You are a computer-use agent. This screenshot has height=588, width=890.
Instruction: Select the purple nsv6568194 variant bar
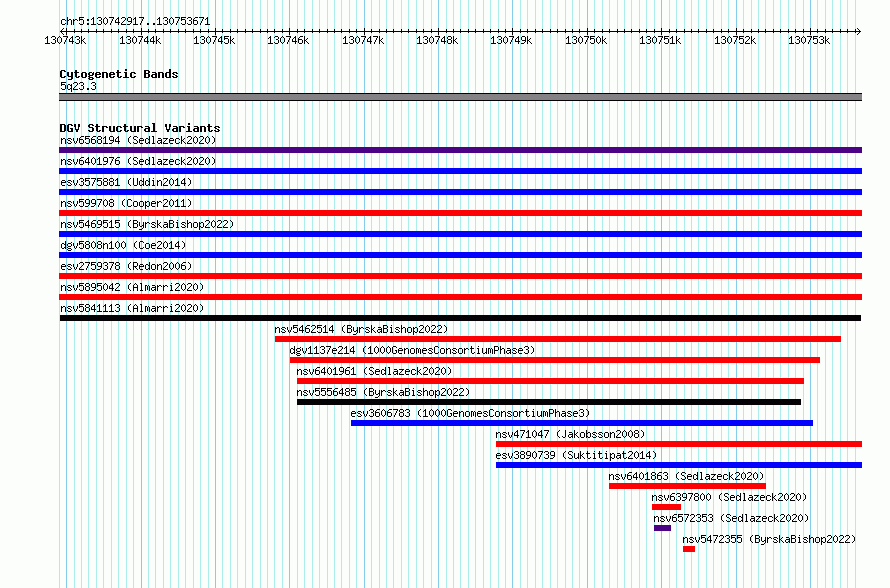(x=460, y=150)
